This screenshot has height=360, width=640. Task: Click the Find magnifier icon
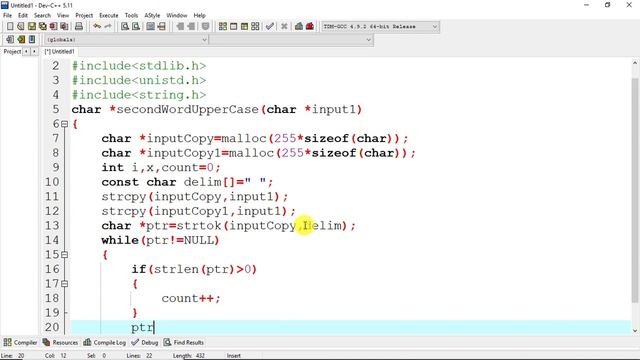click(125, 27)
